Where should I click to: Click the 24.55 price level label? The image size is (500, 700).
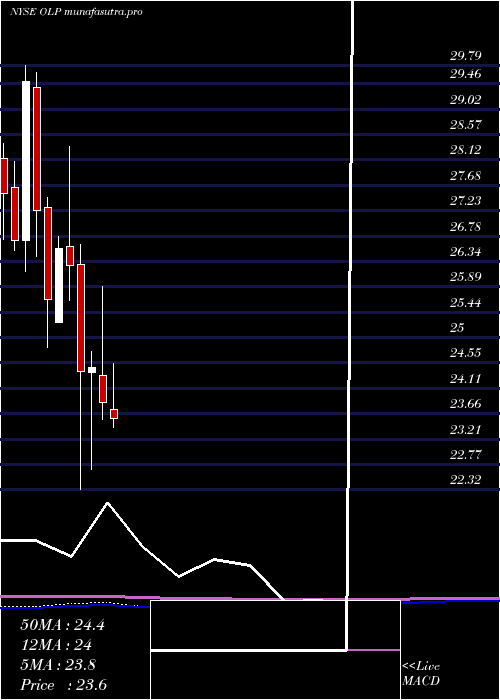click(466, 353)
